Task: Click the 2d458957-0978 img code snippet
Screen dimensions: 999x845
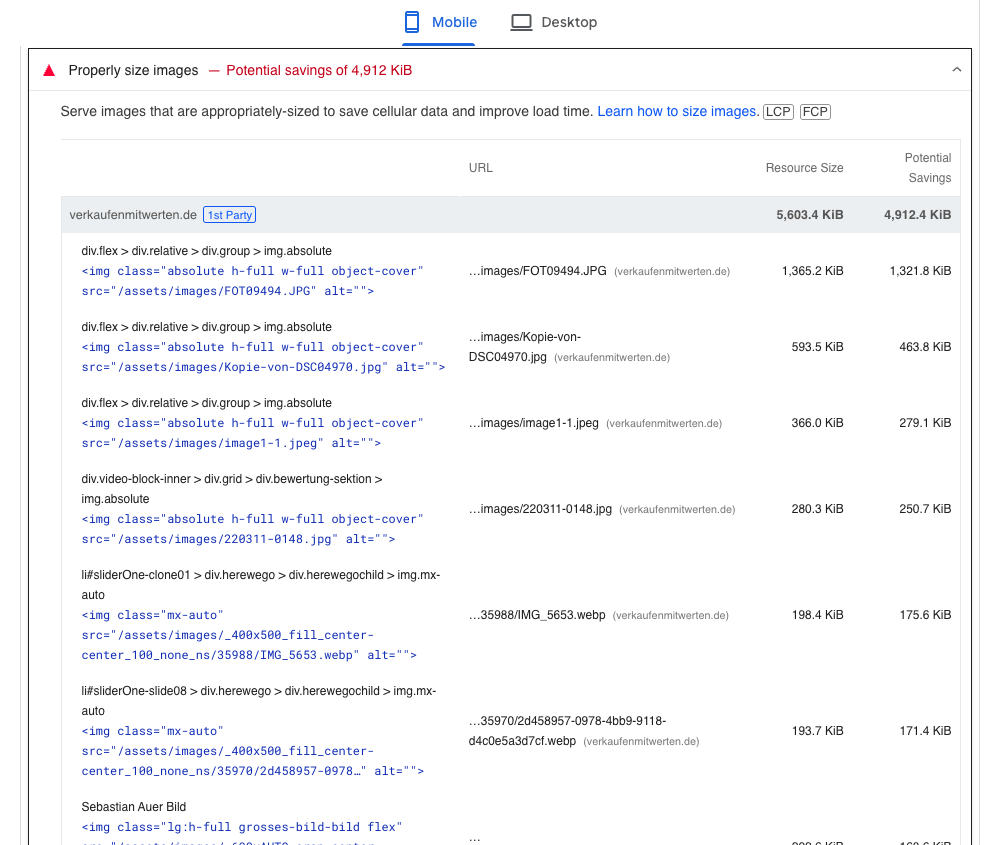Action: pyautogui.click(x=252, y=751)
